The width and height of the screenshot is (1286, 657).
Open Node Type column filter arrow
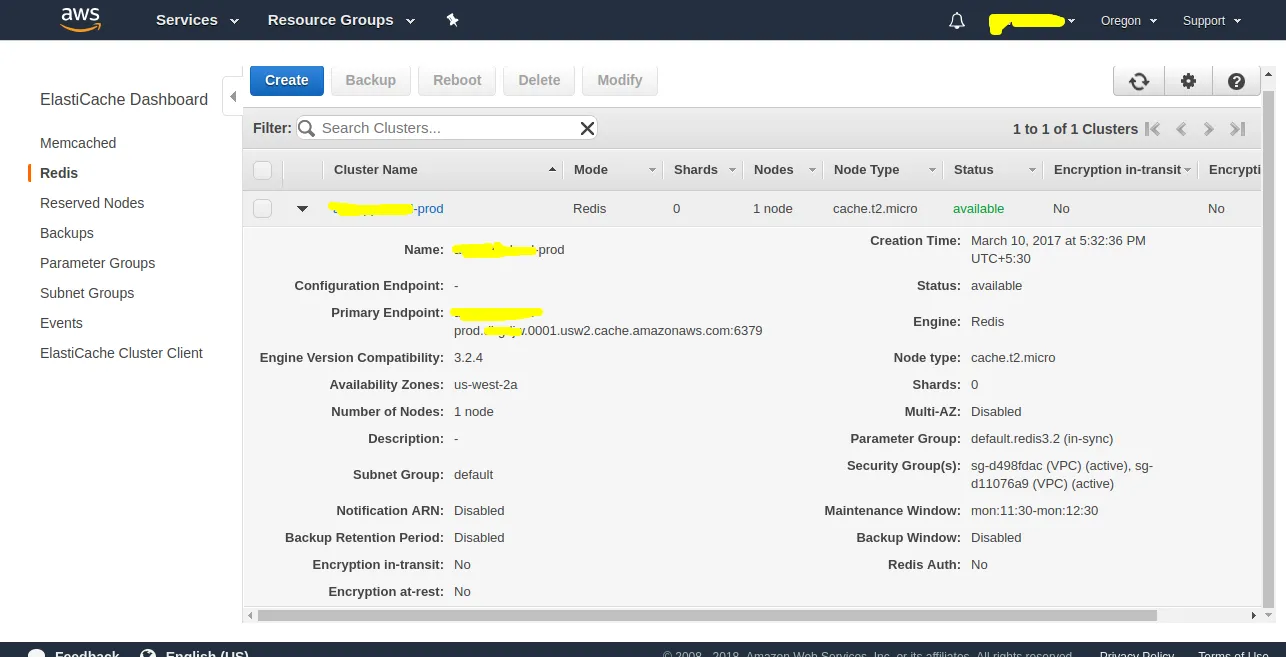(932, 171)
